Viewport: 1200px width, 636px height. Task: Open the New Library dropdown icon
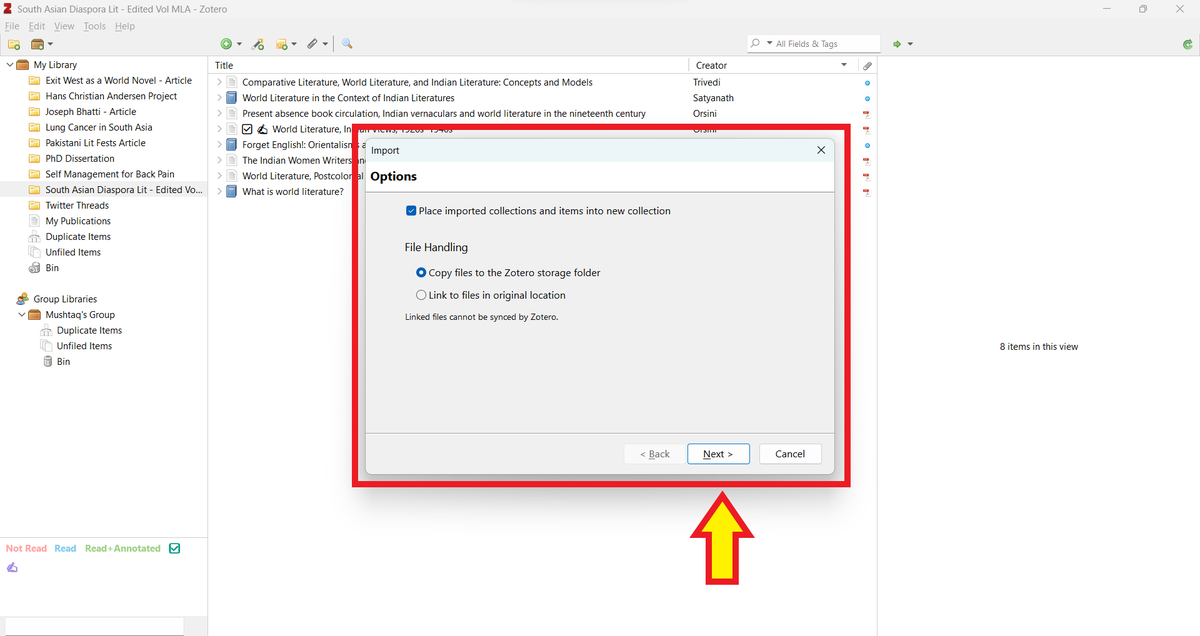pyautogui.click(x=41, y=44)
